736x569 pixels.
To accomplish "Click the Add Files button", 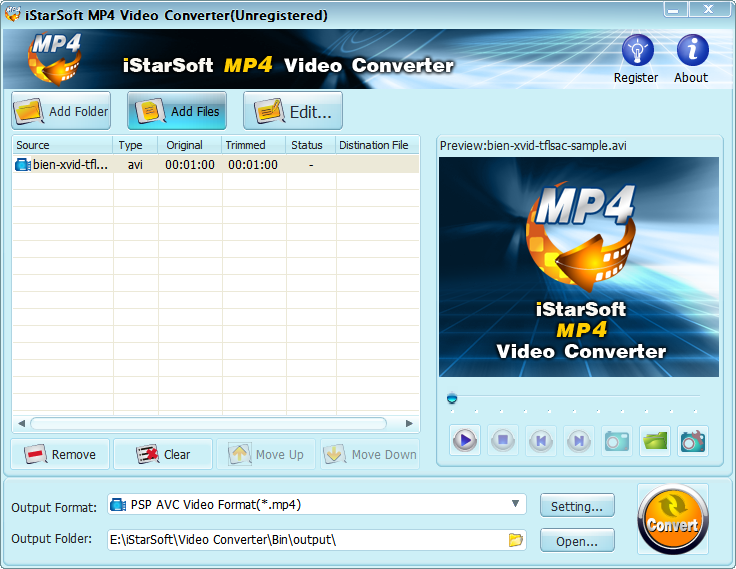I will pos(177,111).
